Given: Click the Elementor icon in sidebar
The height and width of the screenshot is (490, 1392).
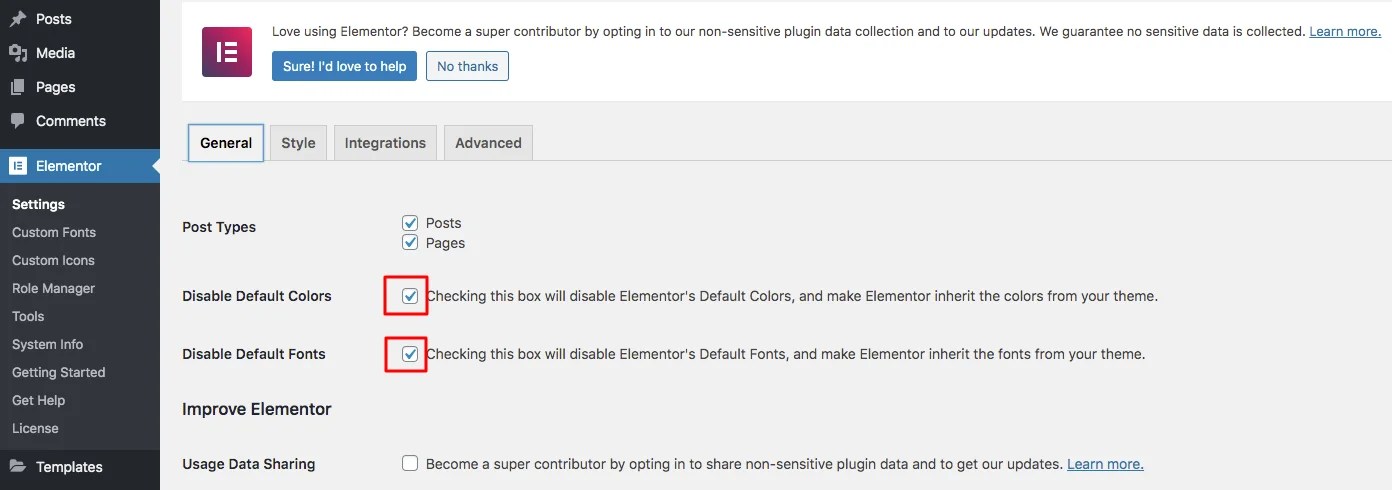Looking at the screenshot, I should click(18, 166).
